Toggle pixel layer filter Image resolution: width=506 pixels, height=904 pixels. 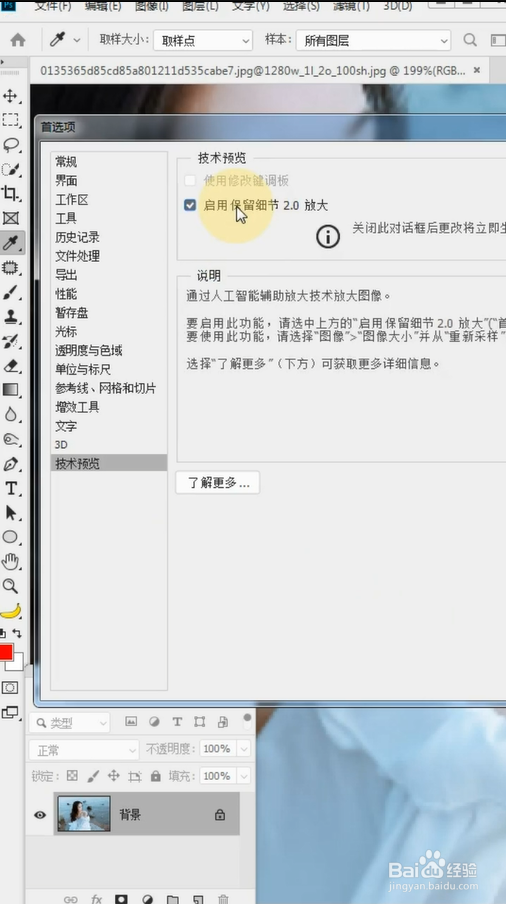tap(131, 722)
